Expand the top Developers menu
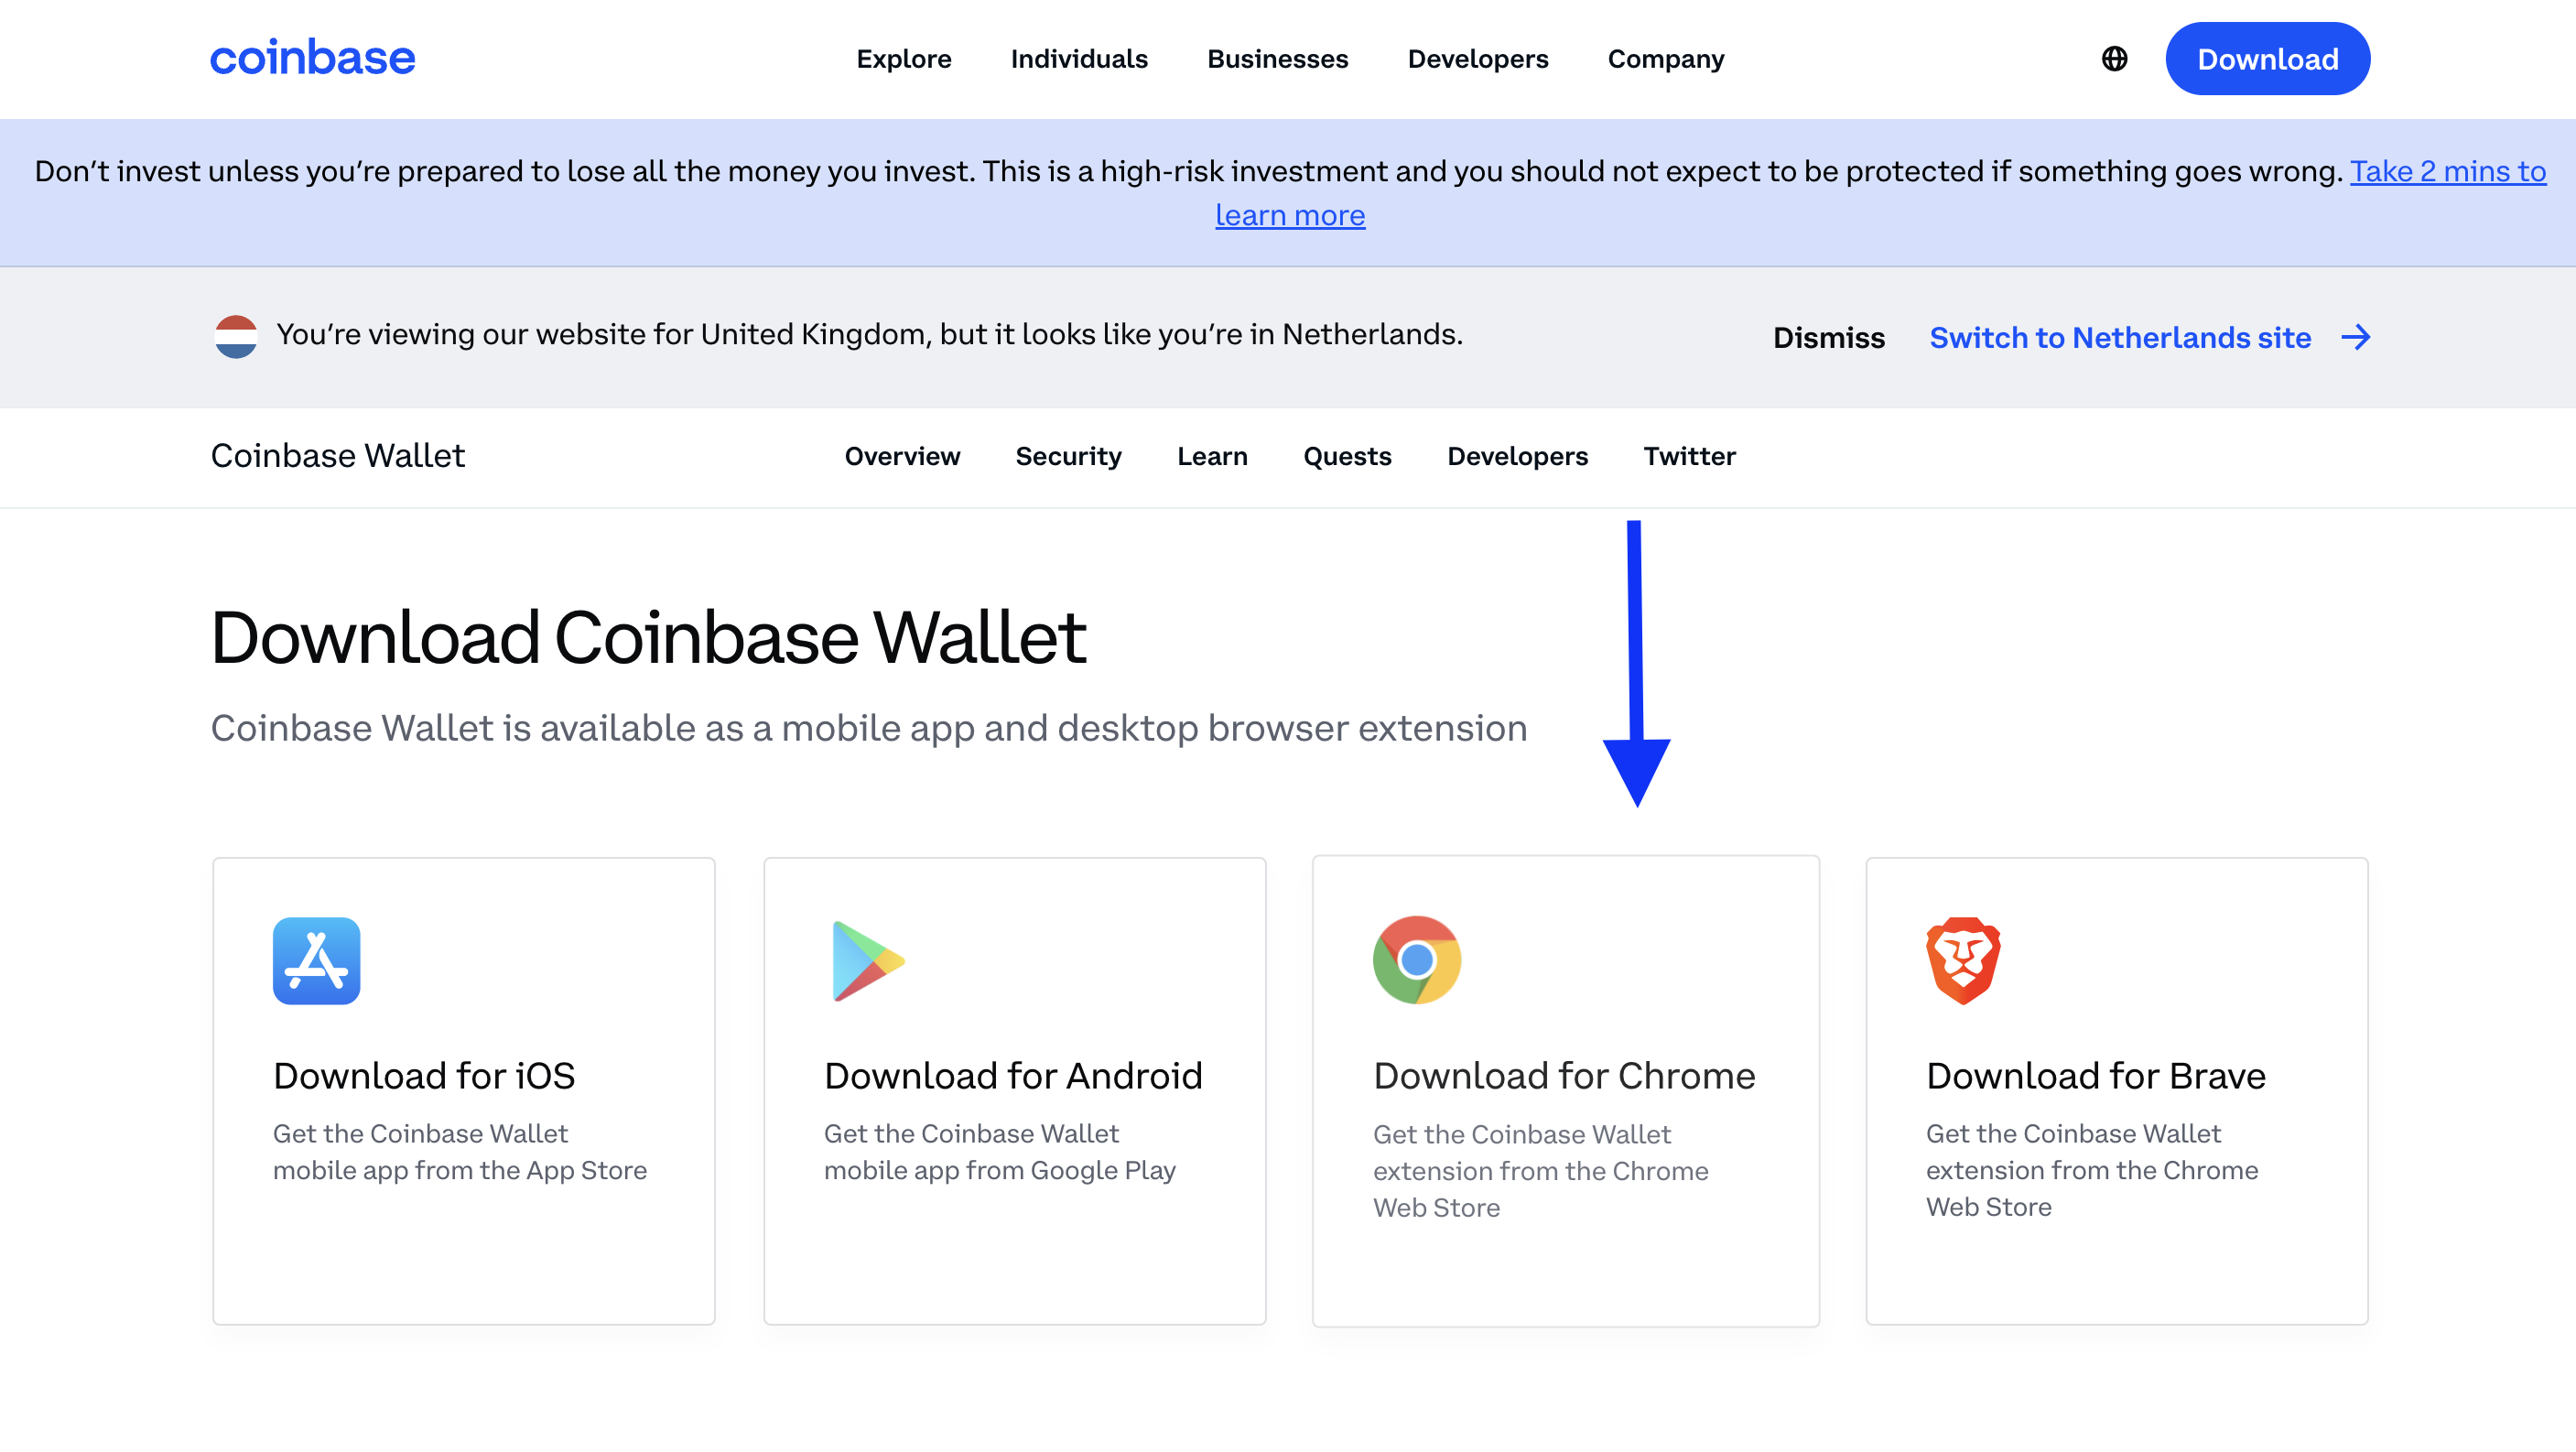Screen dimensions: 2576x1452 (1477, 59)
